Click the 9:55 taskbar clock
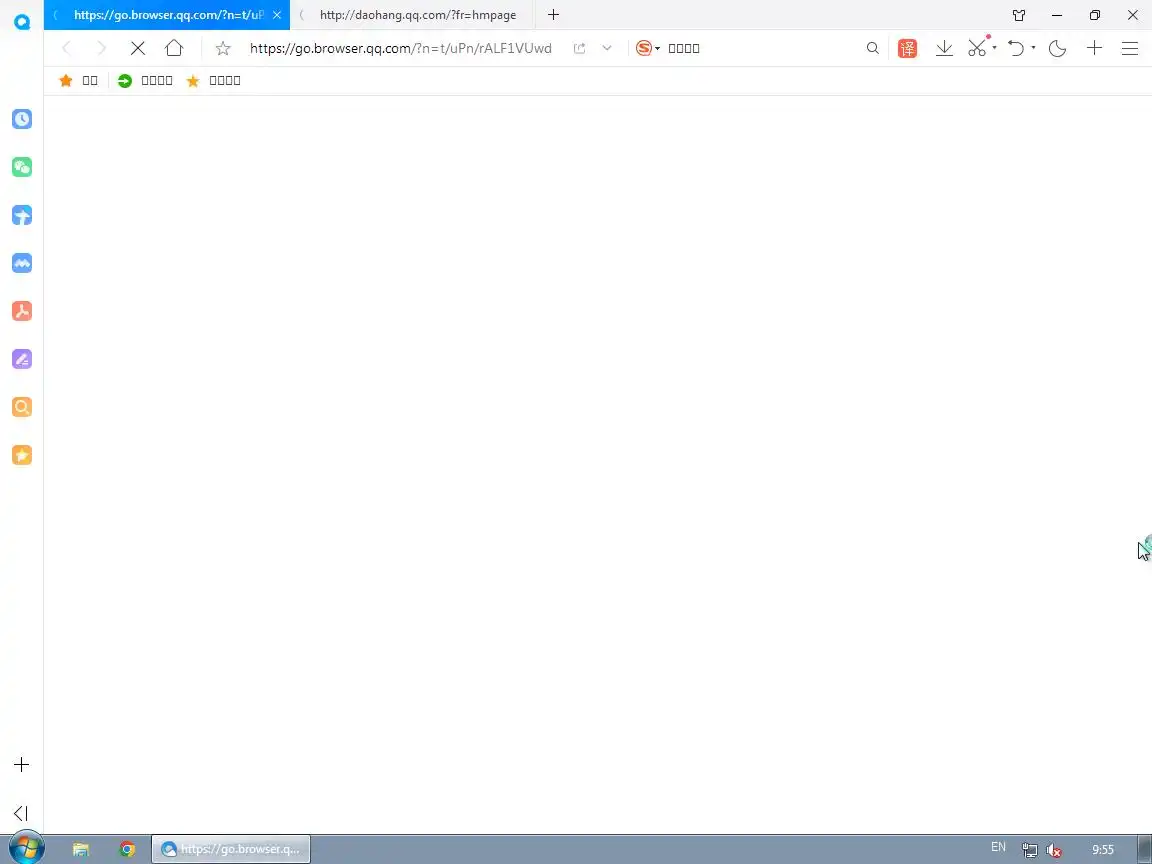The image size is (1152, 864). pos(1103,850)
